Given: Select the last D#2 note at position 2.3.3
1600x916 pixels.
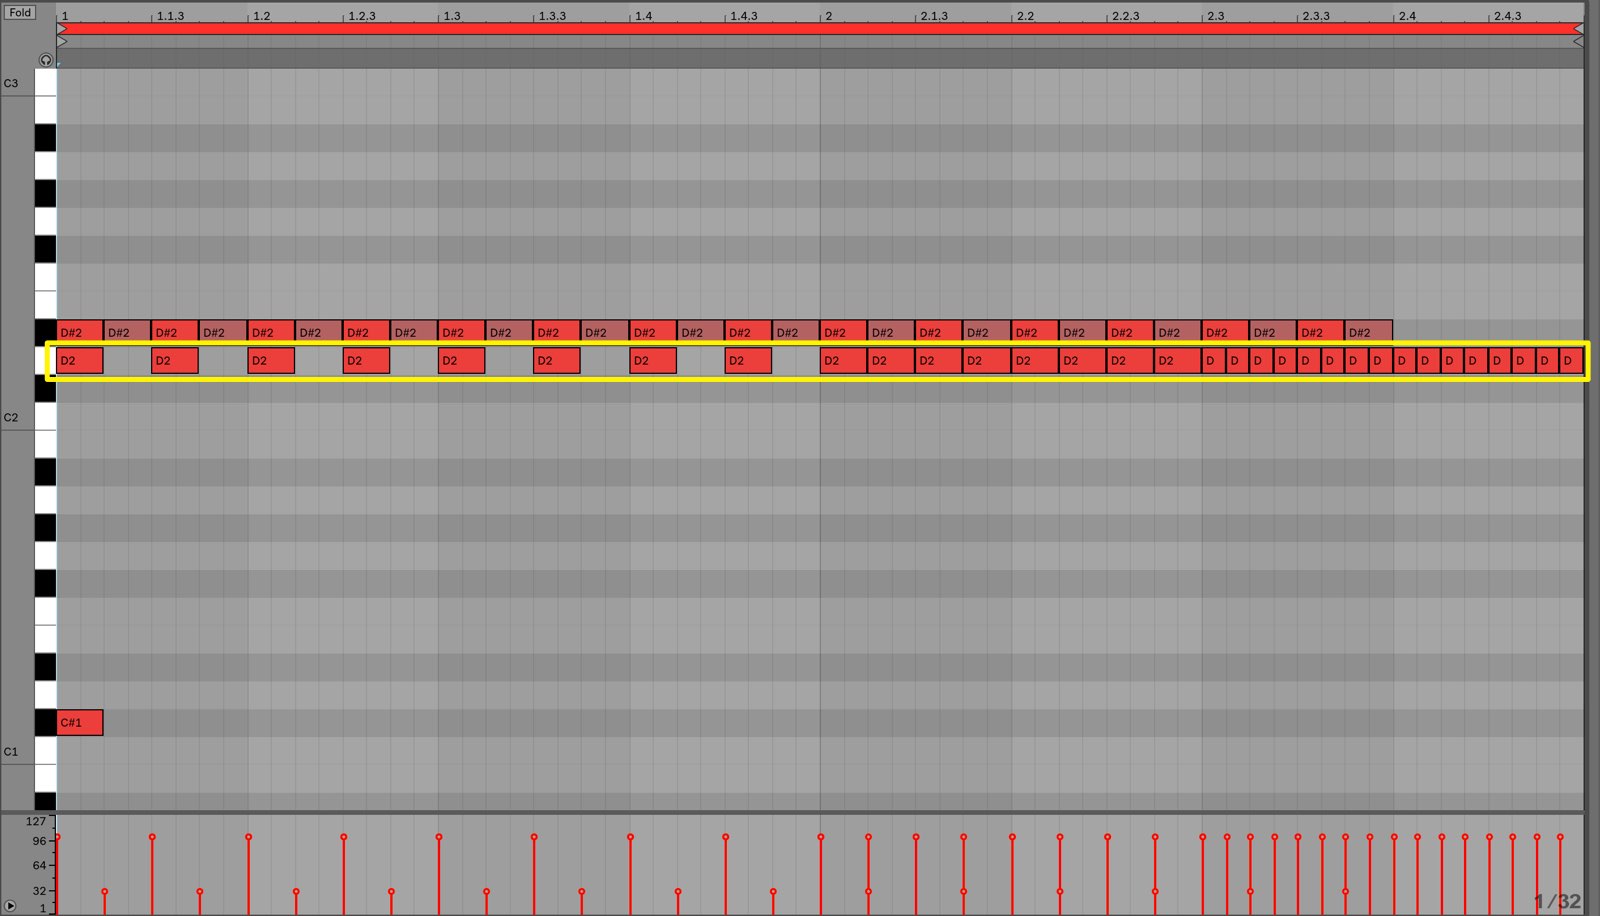Looking at the screenshot, I should [1369, 331].
